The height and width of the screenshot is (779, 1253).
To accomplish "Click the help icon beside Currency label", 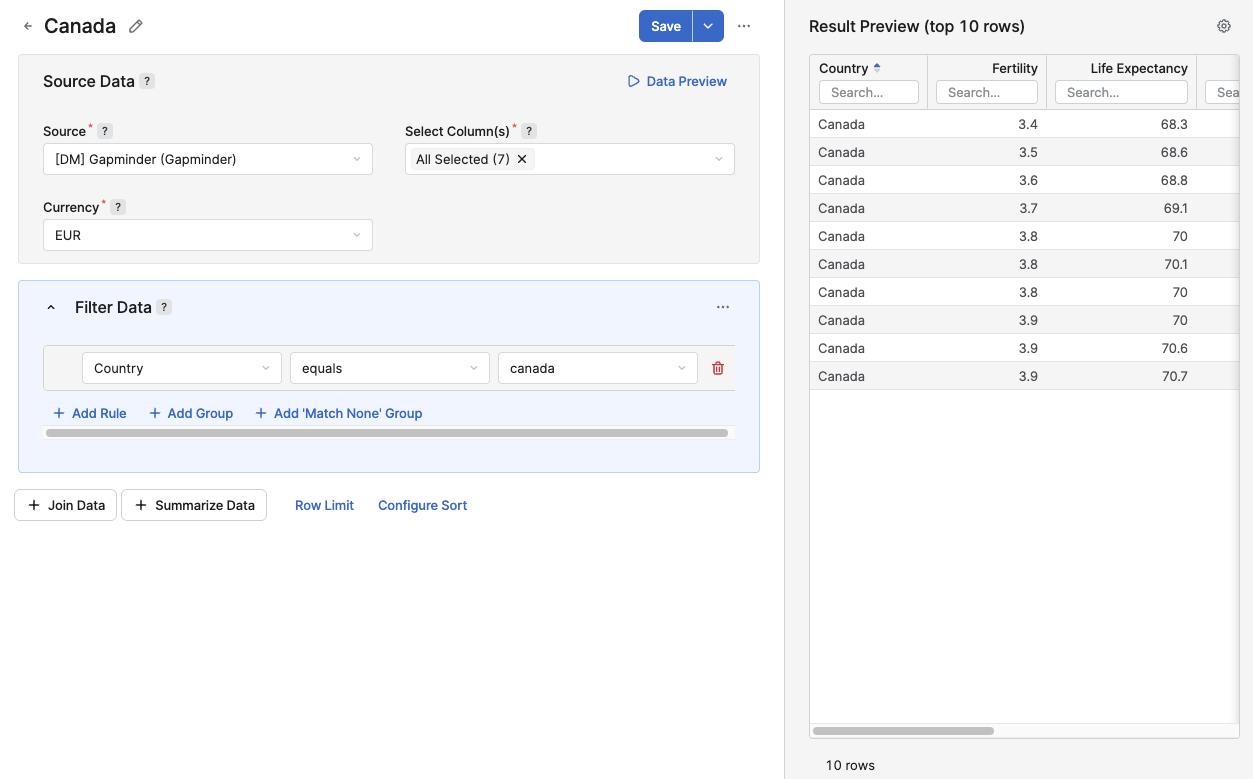I will click(117, 207).
